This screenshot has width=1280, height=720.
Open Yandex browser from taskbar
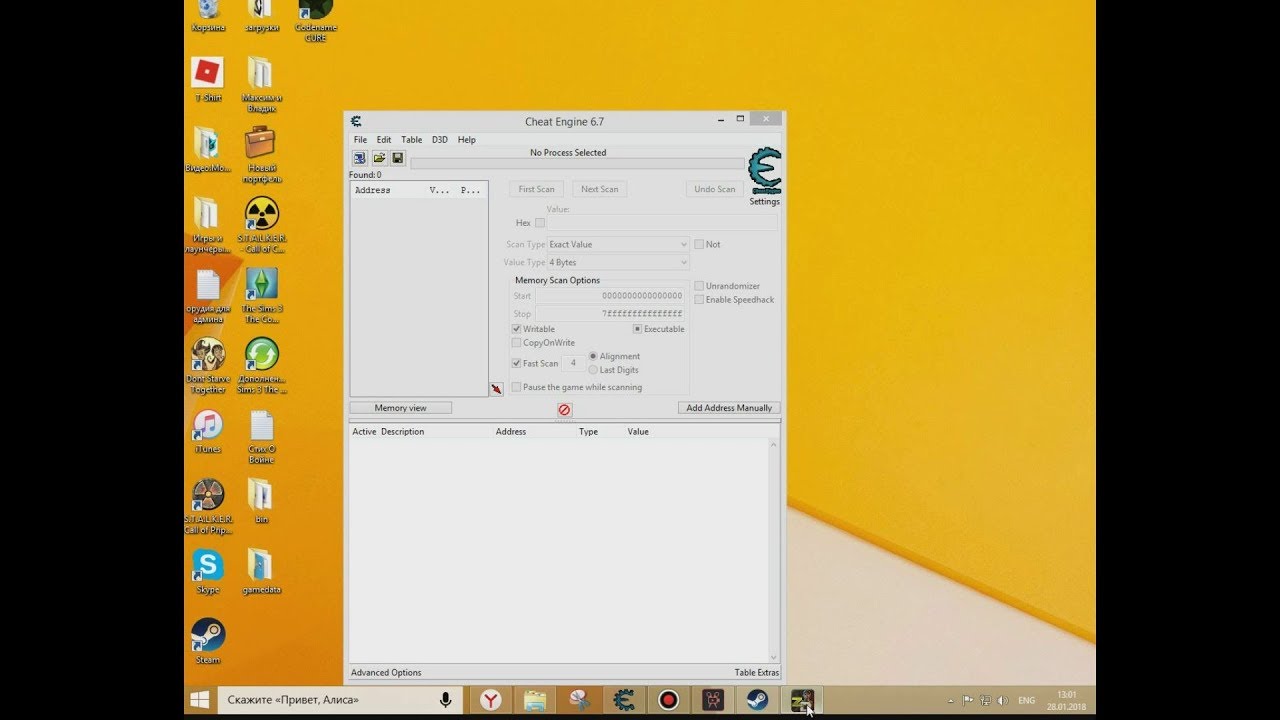(490, 700)
